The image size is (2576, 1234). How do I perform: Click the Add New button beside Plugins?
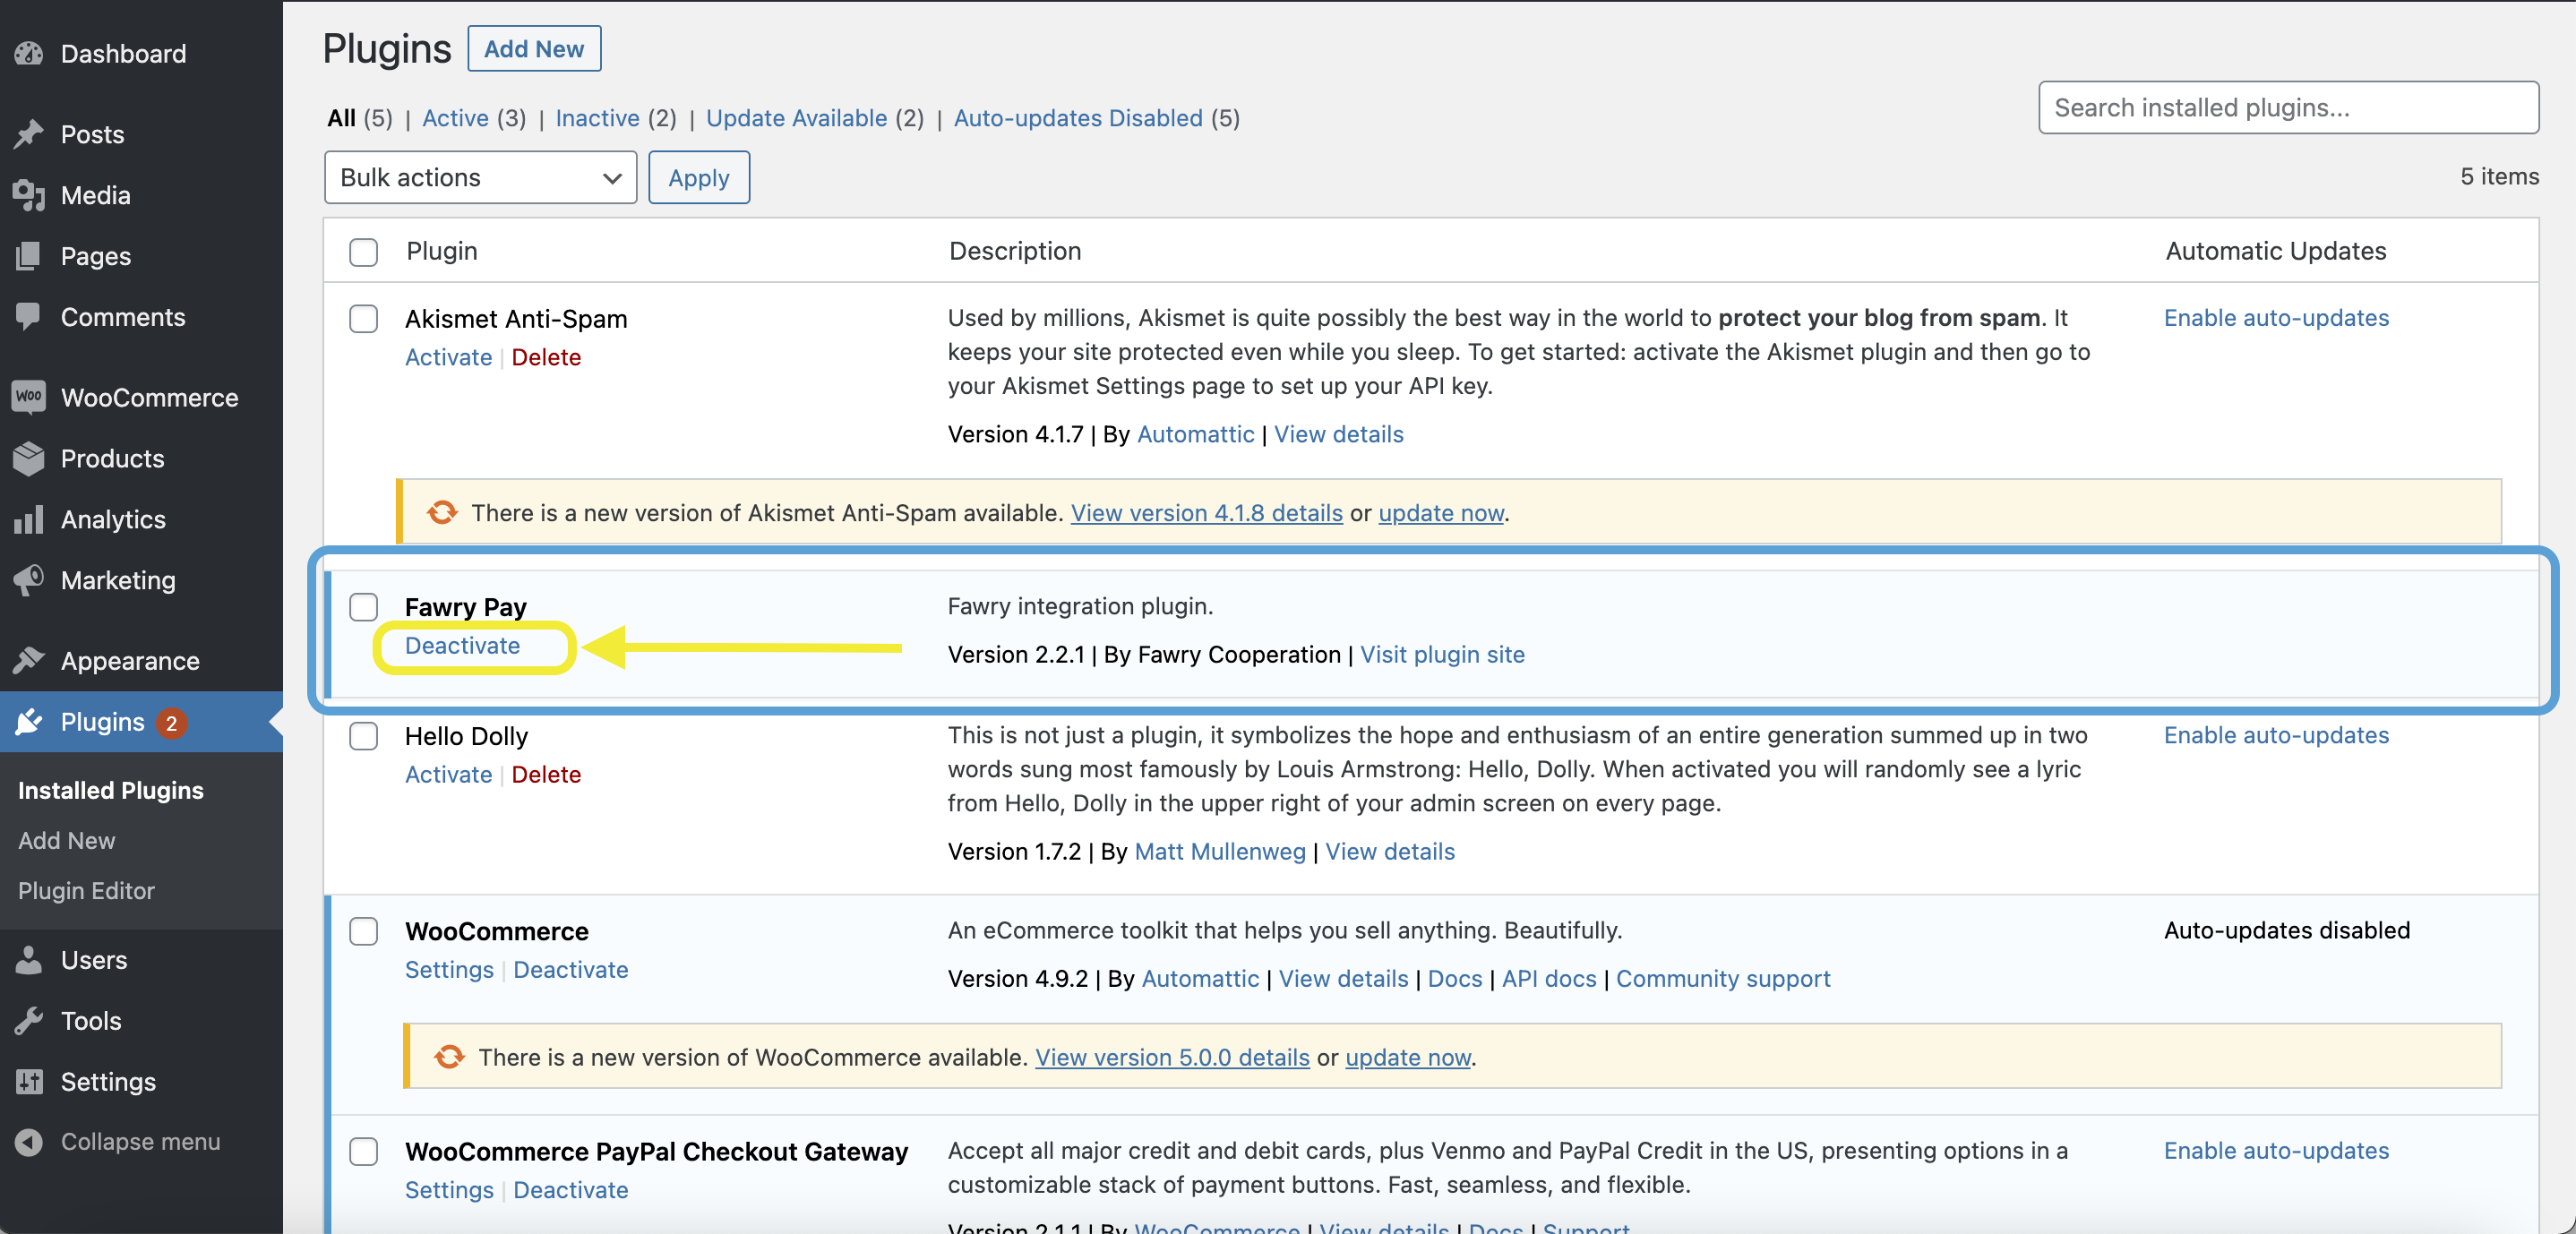coord(534,48)
